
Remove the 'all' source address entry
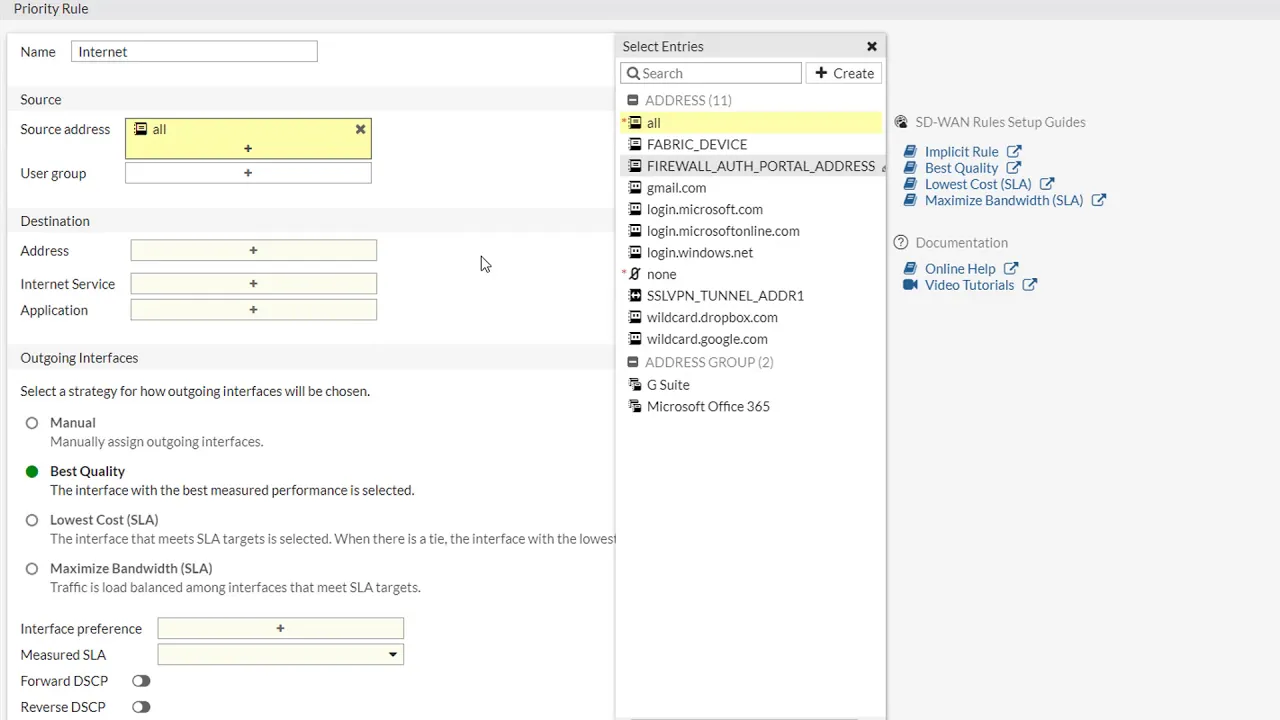pyautogui.click(x=361, y=129)
